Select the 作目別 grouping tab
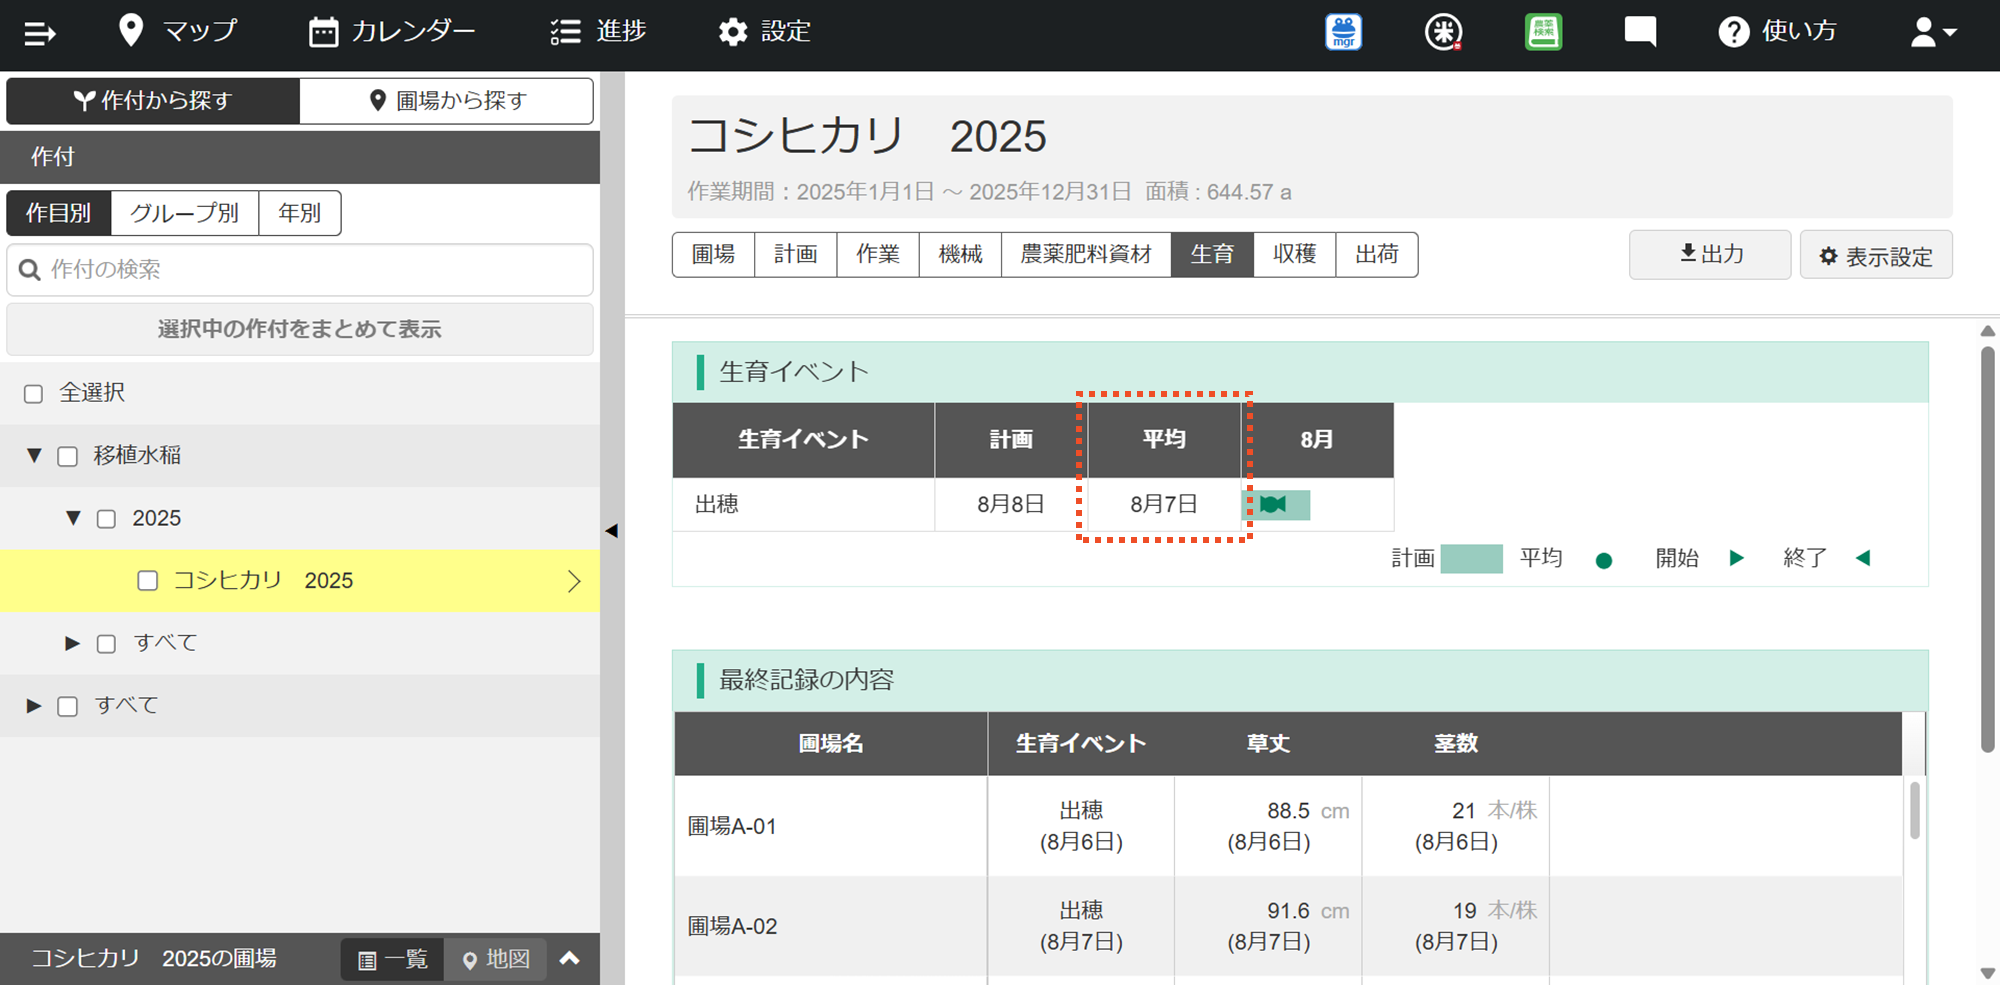The image size is (2000, 985). point(59,213)
